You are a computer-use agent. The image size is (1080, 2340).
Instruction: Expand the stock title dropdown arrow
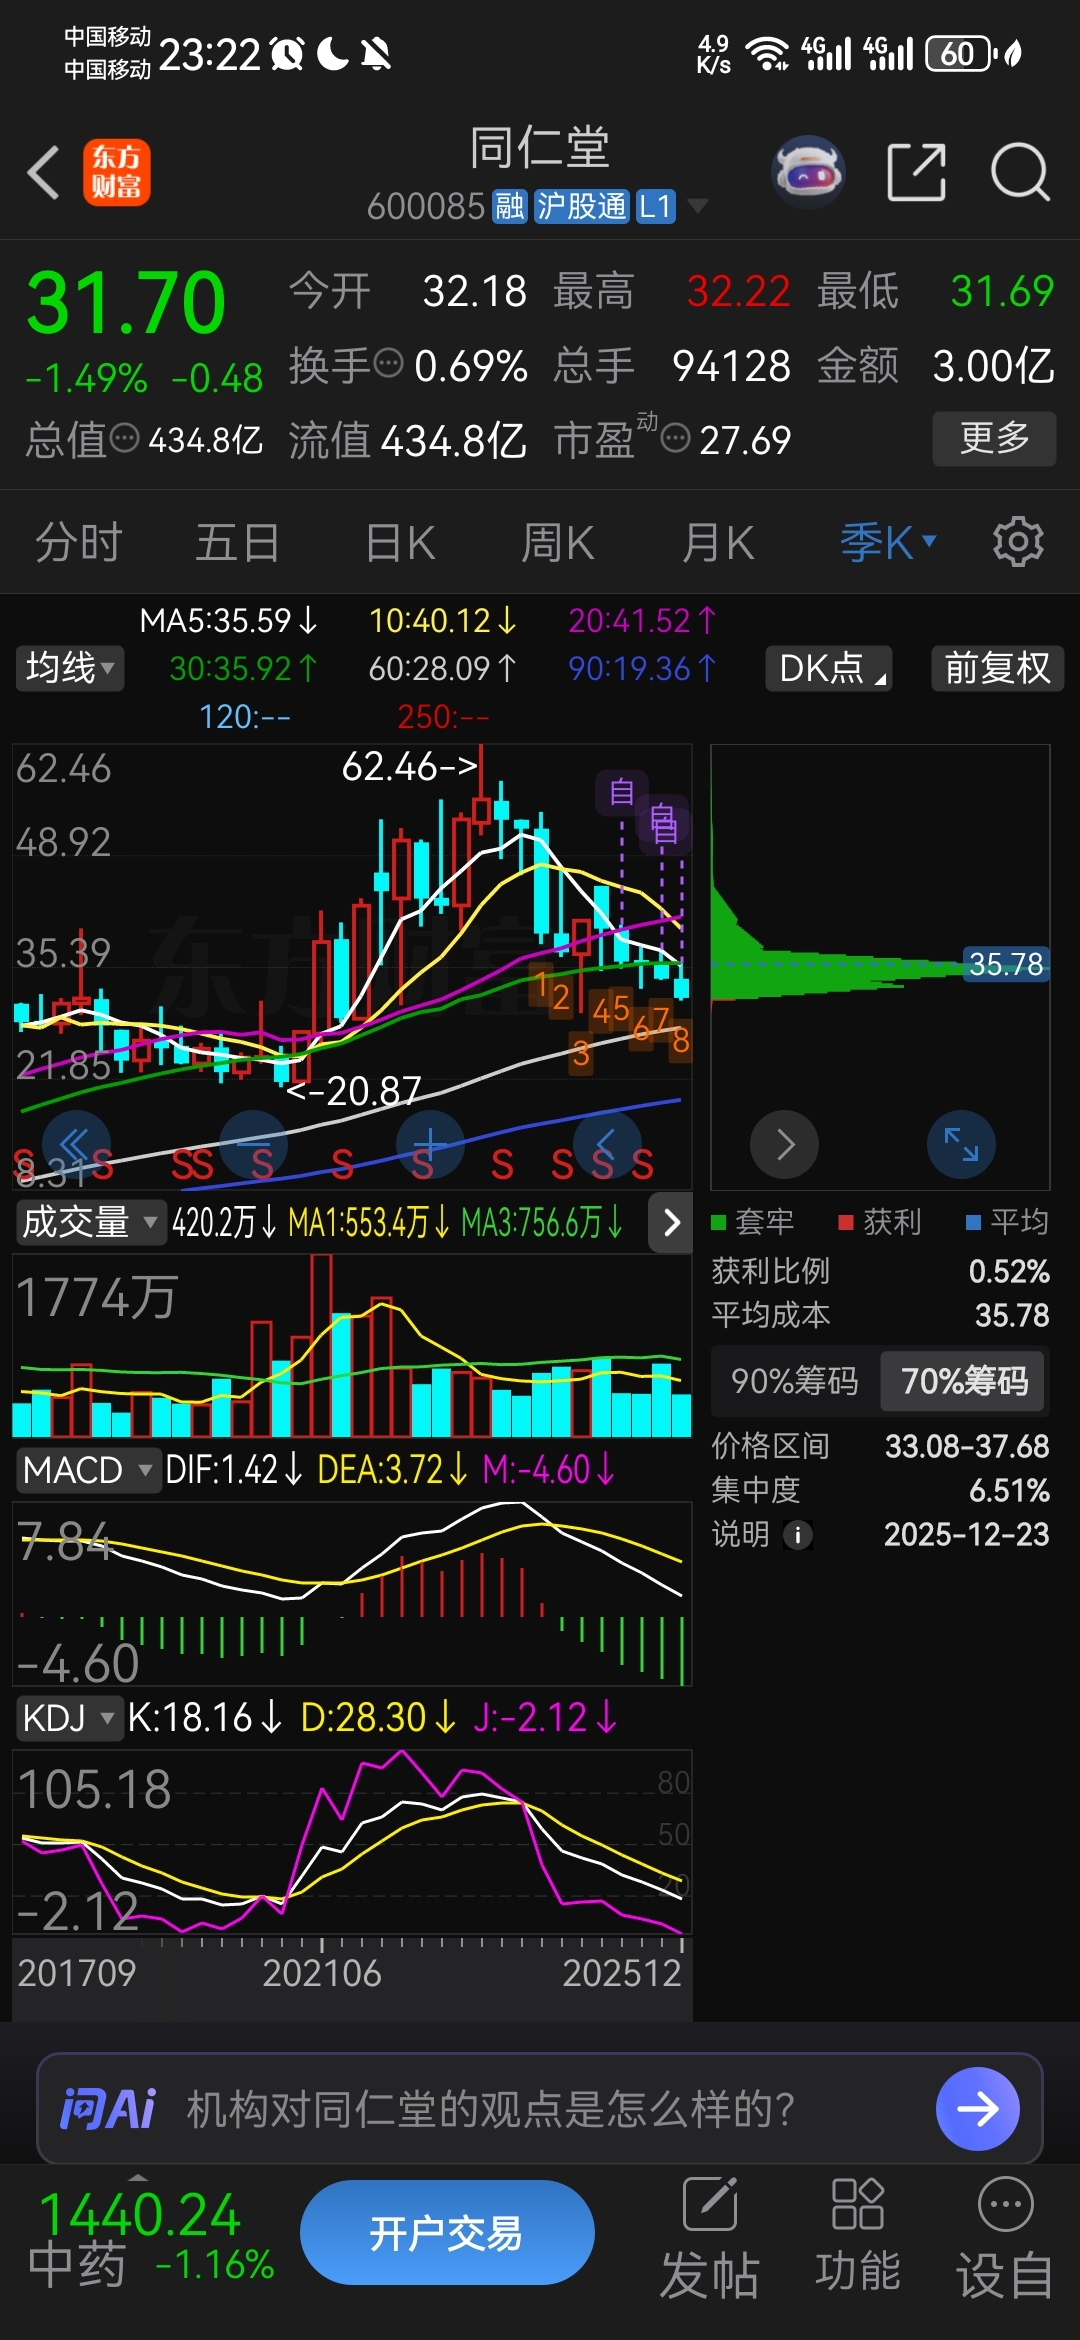697,206
